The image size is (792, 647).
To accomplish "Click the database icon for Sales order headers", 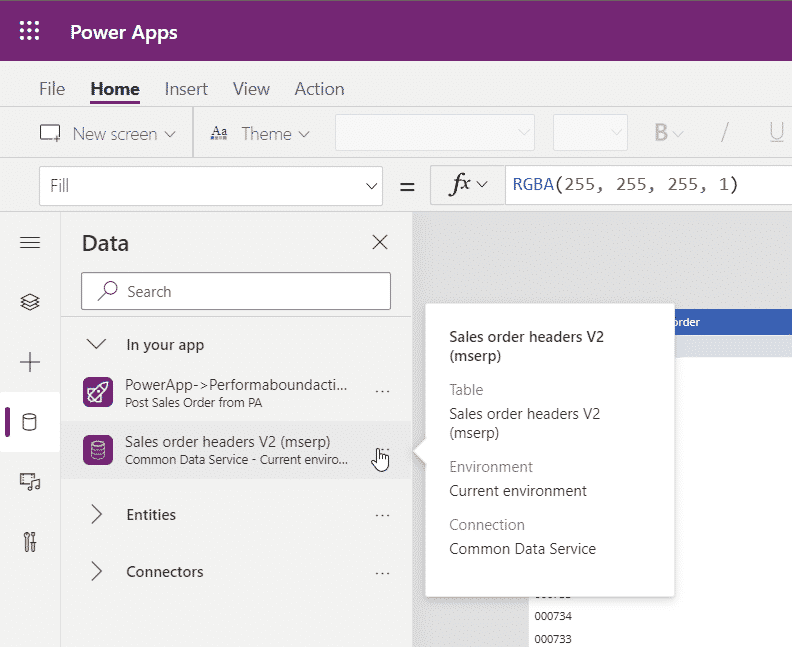I will point(98,450).
